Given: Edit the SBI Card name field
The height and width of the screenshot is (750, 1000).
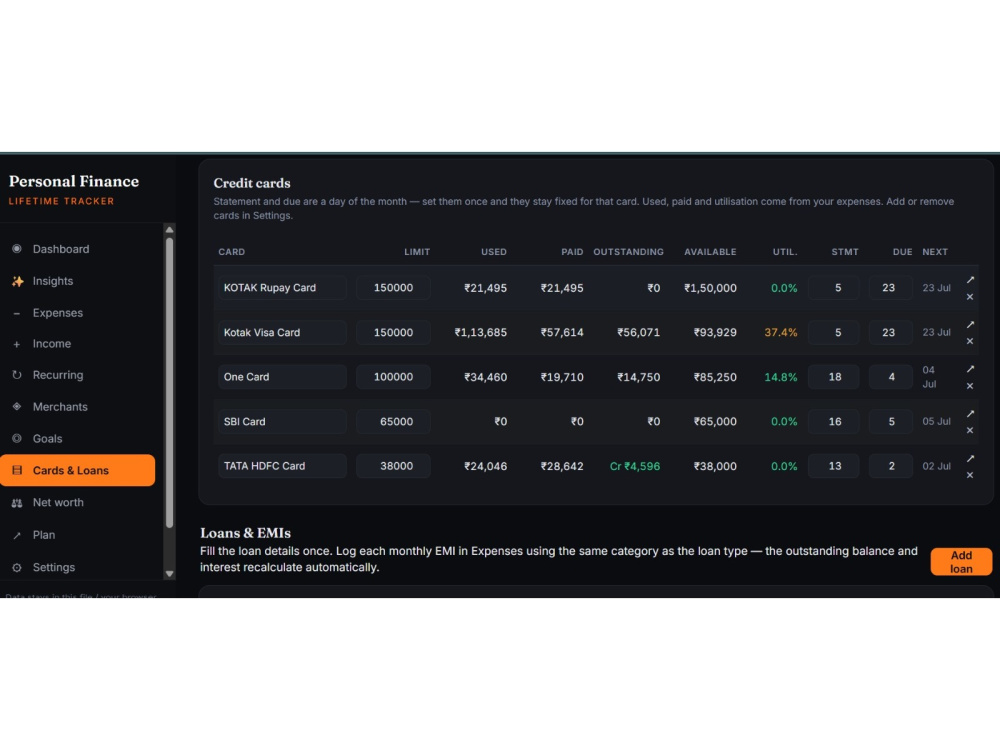Looking at the screenshot, I should (283, 422).
